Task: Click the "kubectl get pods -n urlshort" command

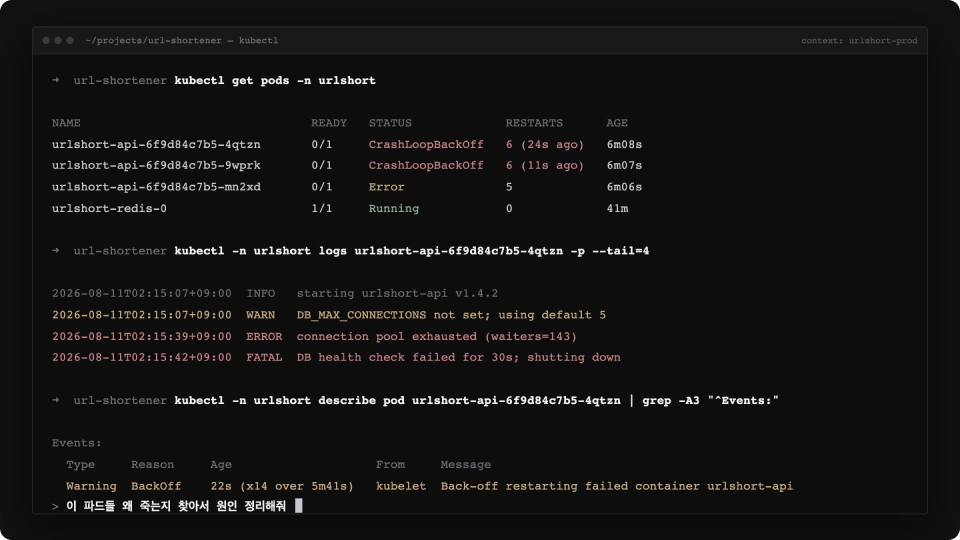Action: 275,80
